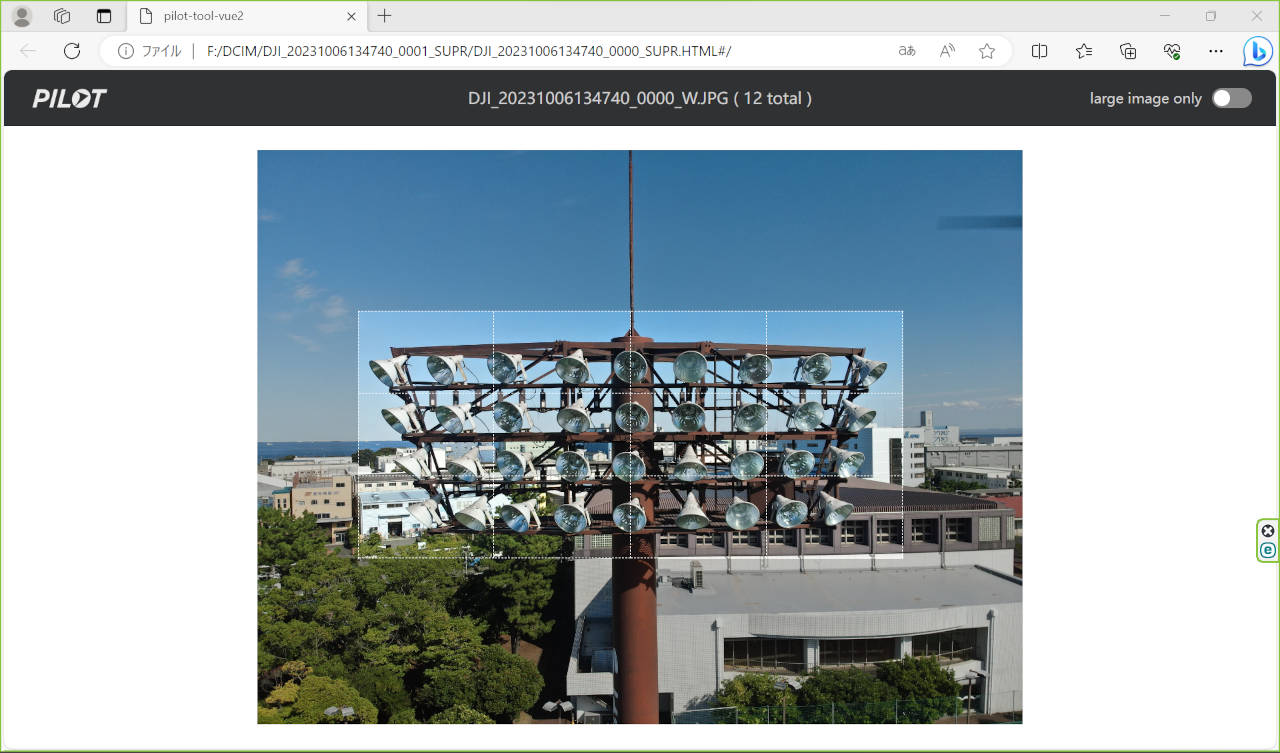This screenshot has width=1280, height=753.
Task: Enter split screen view
Action: pos(1040,51)
